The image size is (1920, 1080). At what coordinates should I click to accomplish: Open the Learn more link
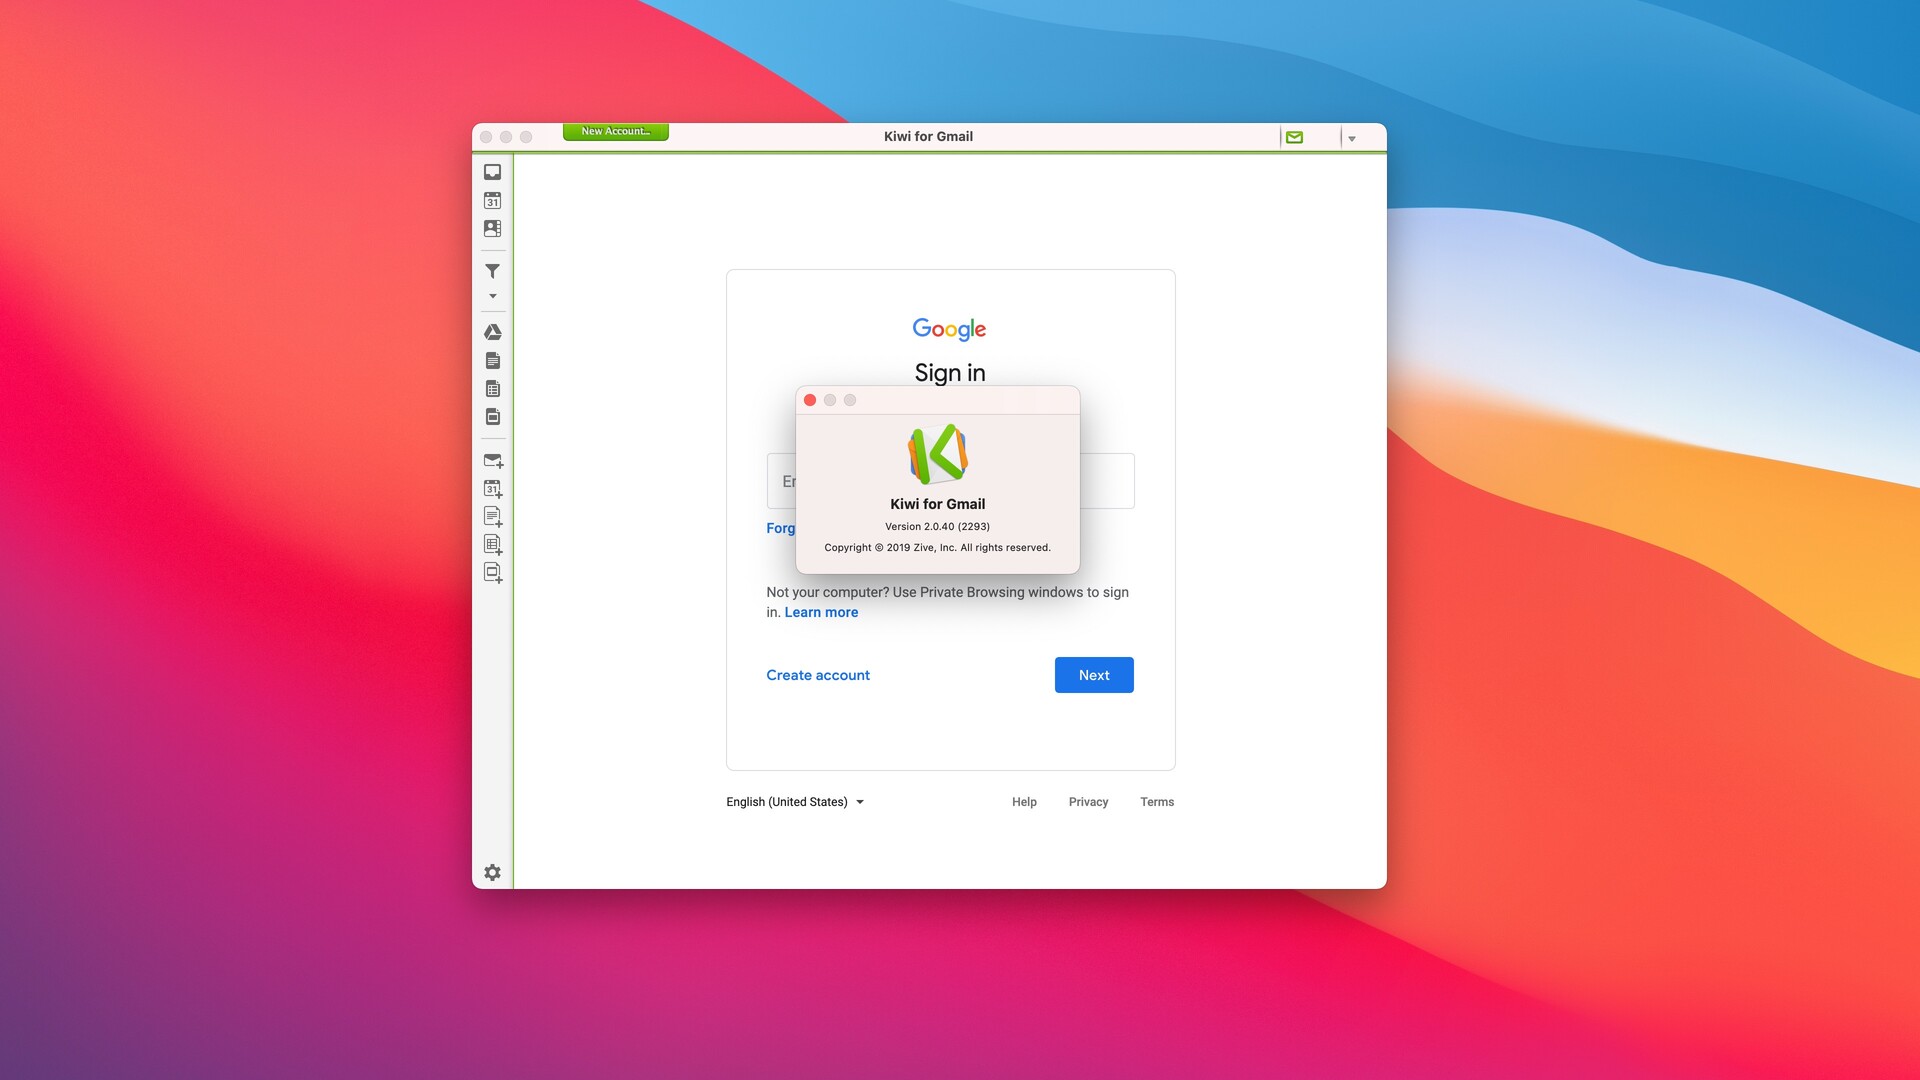[821, 612]
